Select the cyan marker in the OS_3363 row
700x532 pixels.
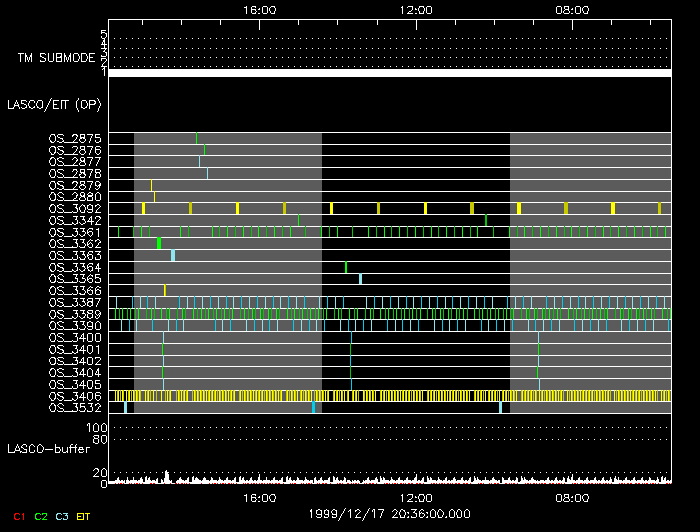[173, 256]
